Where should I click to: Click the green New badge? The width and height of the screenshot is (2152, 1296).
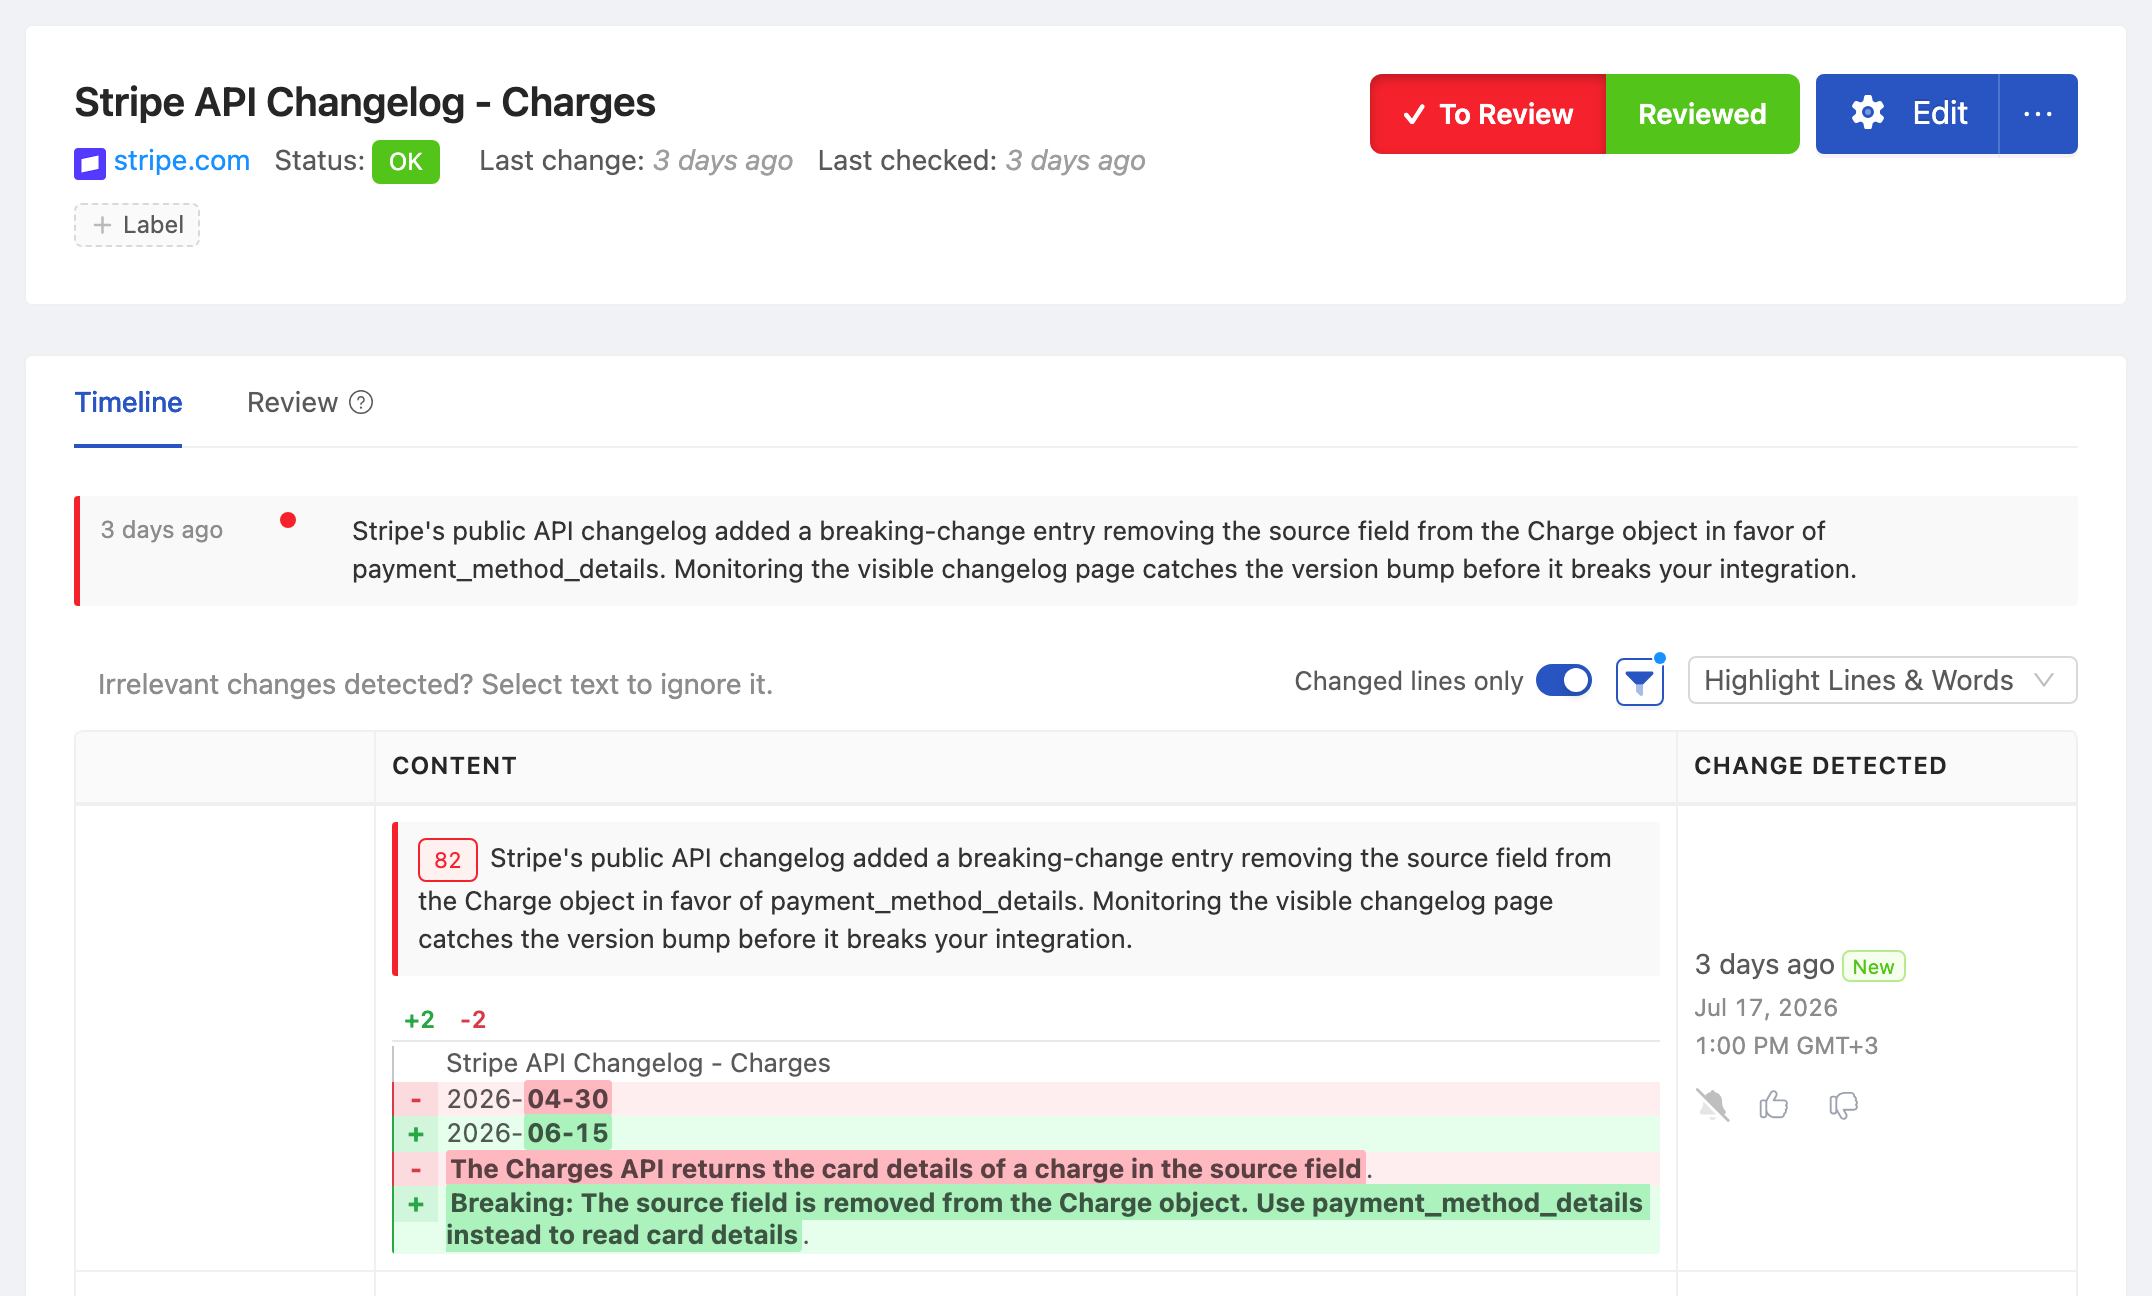coord(1873,967)
